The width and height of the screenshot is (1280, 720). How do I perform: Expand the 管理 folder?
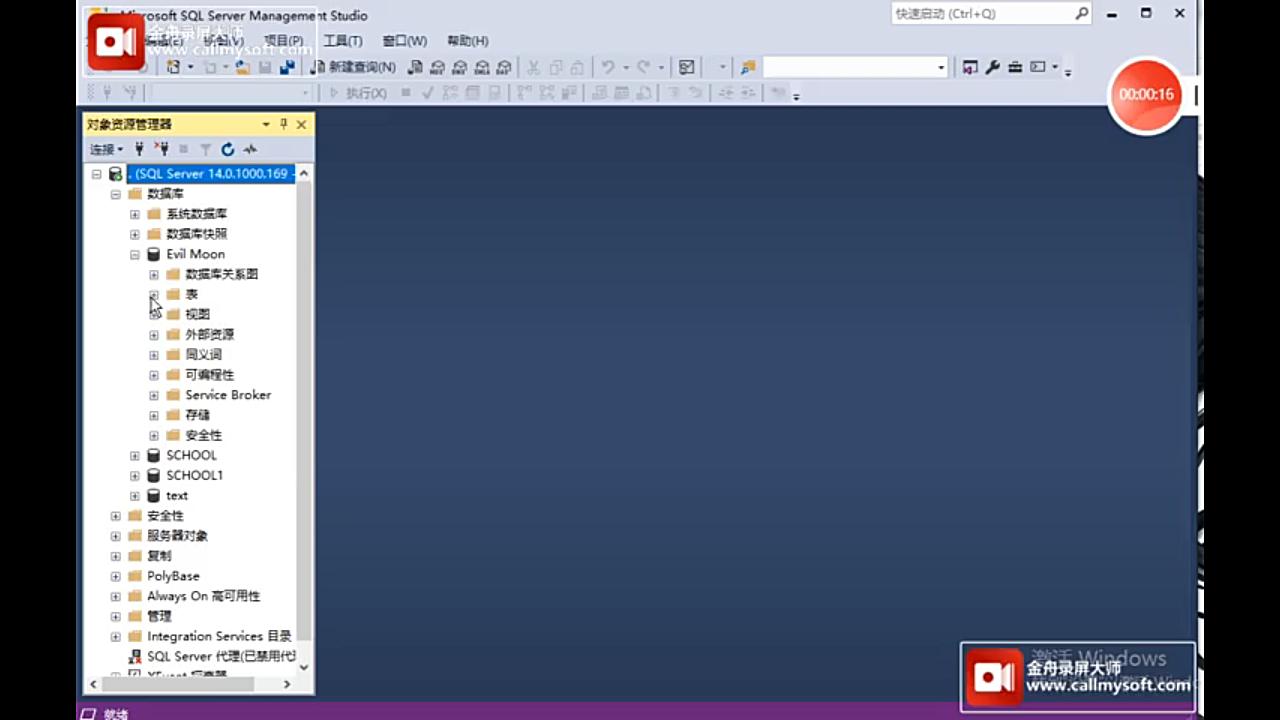click(x=115, y=616)
